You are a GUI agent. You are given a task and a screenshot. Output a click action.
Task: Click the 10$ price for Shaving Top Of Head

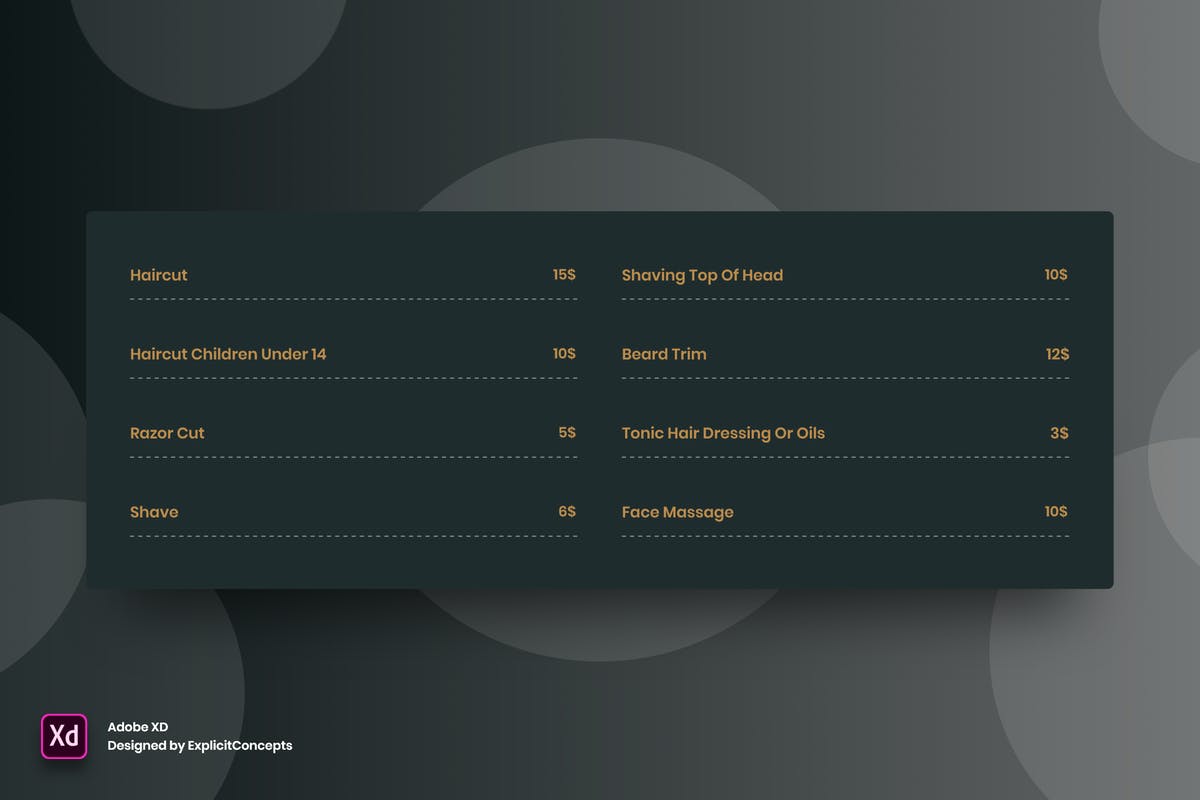click(x=1056, y=274)
